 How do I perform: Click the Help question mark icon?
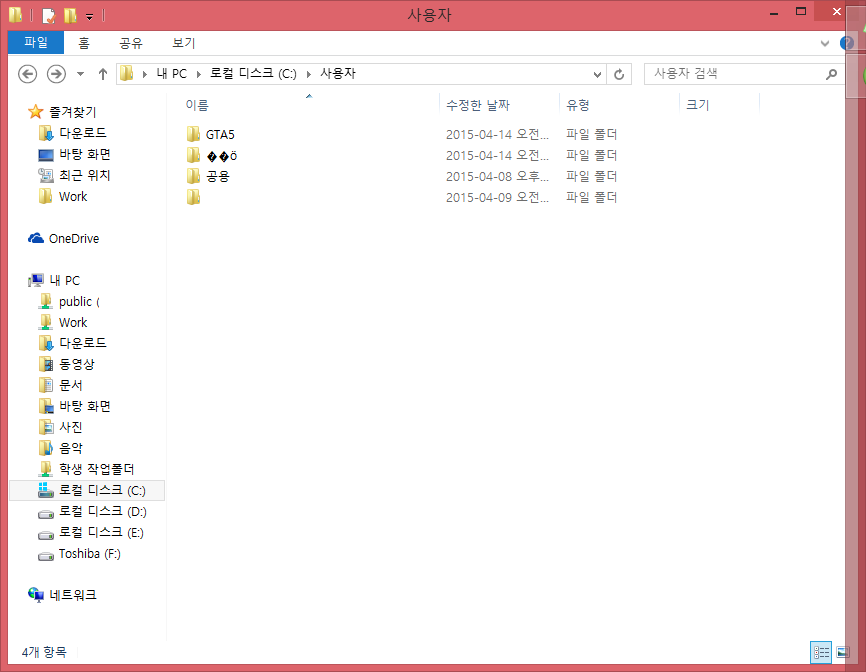pos(848,44)
